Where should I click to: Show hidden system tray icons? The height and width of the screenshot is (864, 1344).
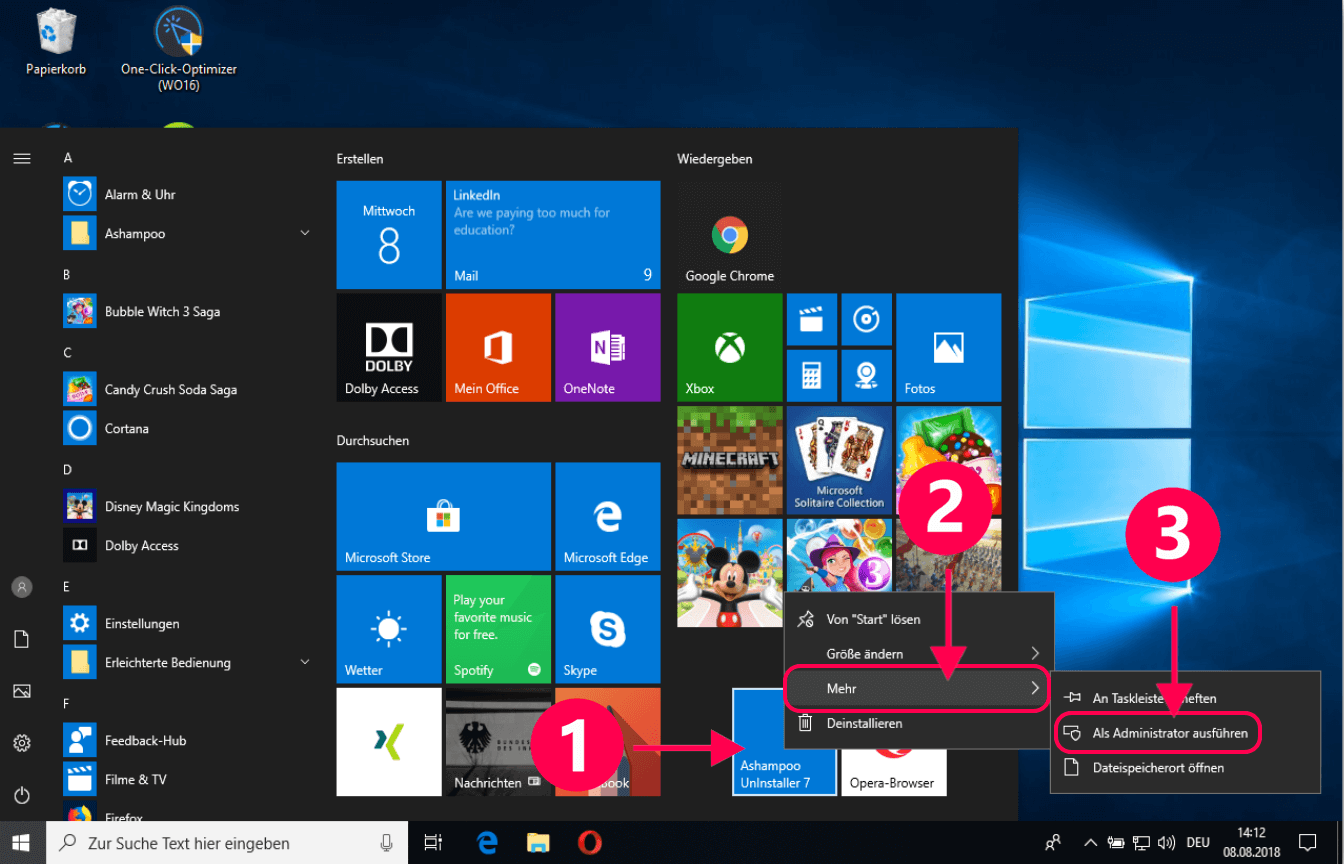pos(1089,843)
